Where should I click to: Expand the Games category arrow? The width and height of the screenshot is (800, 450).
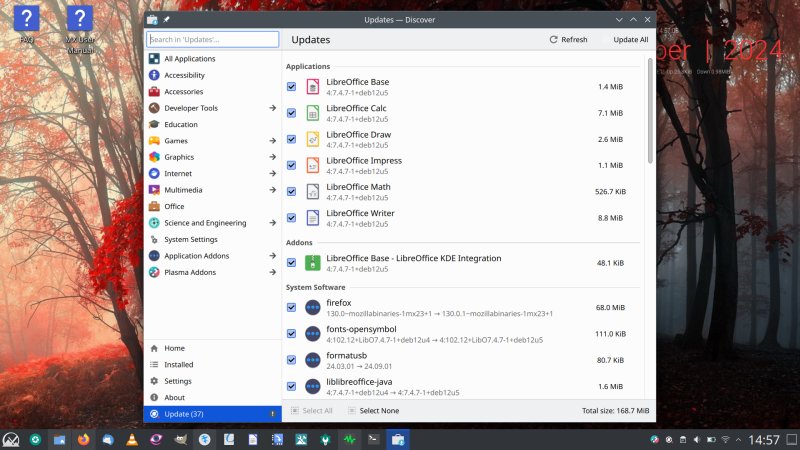coord(272,141)
